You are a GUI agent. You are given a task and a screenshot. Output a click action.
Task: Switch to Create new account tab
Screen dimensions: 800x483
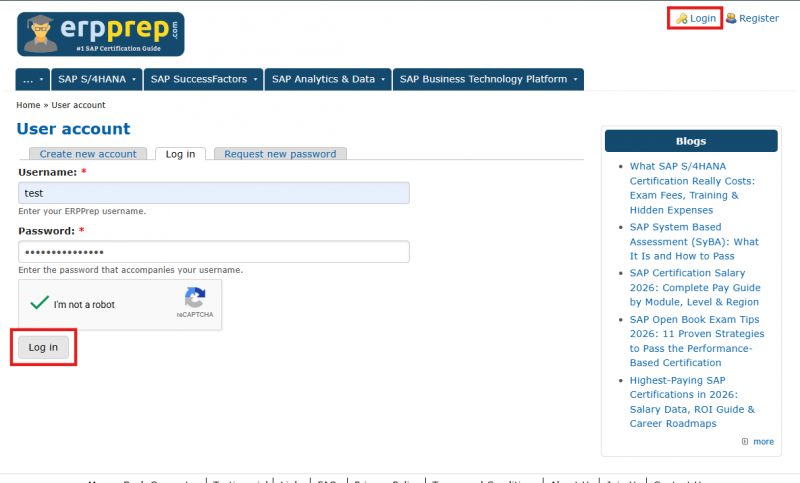pos(88,154)
